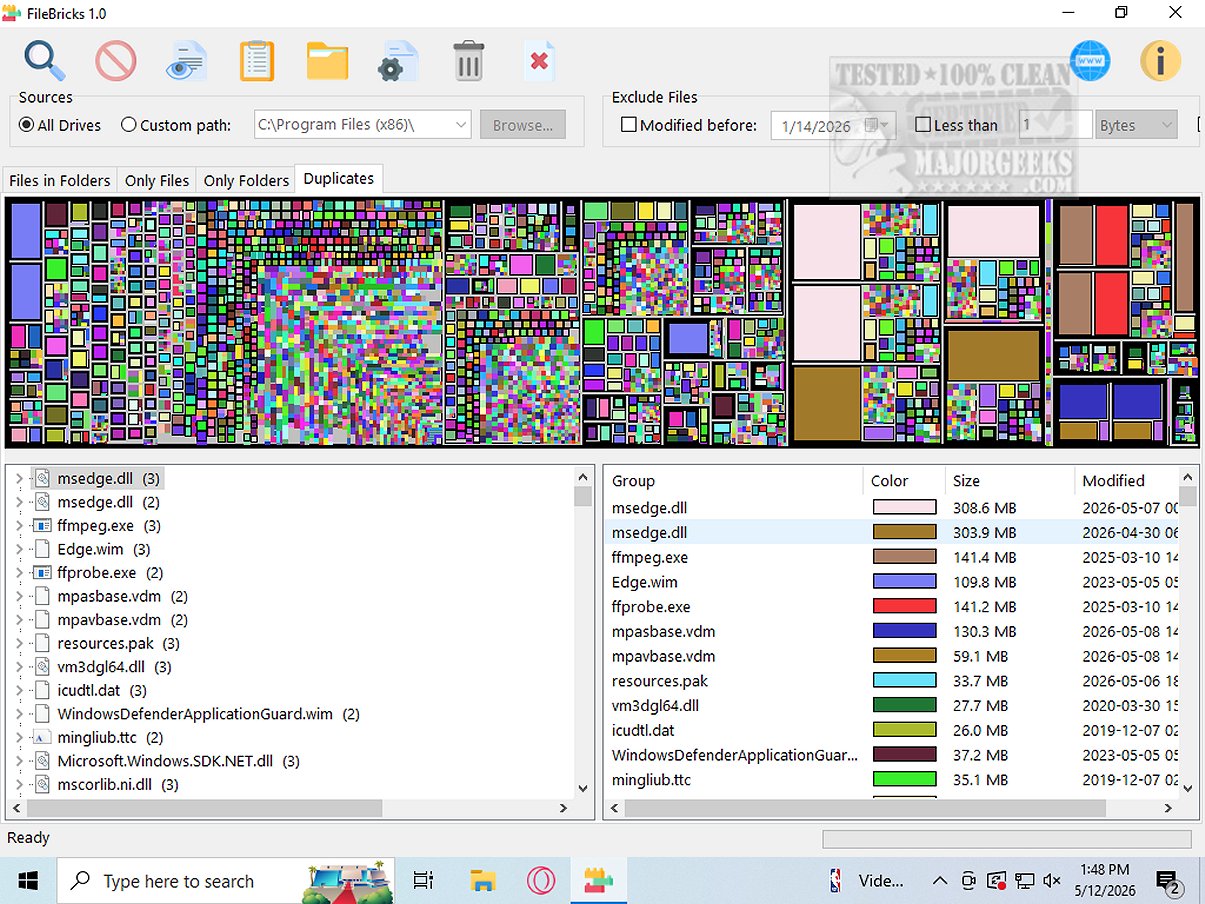Screen dimensions: 1205x904
Task: Start scan with the magnifier icon
Action: point(45,61)
